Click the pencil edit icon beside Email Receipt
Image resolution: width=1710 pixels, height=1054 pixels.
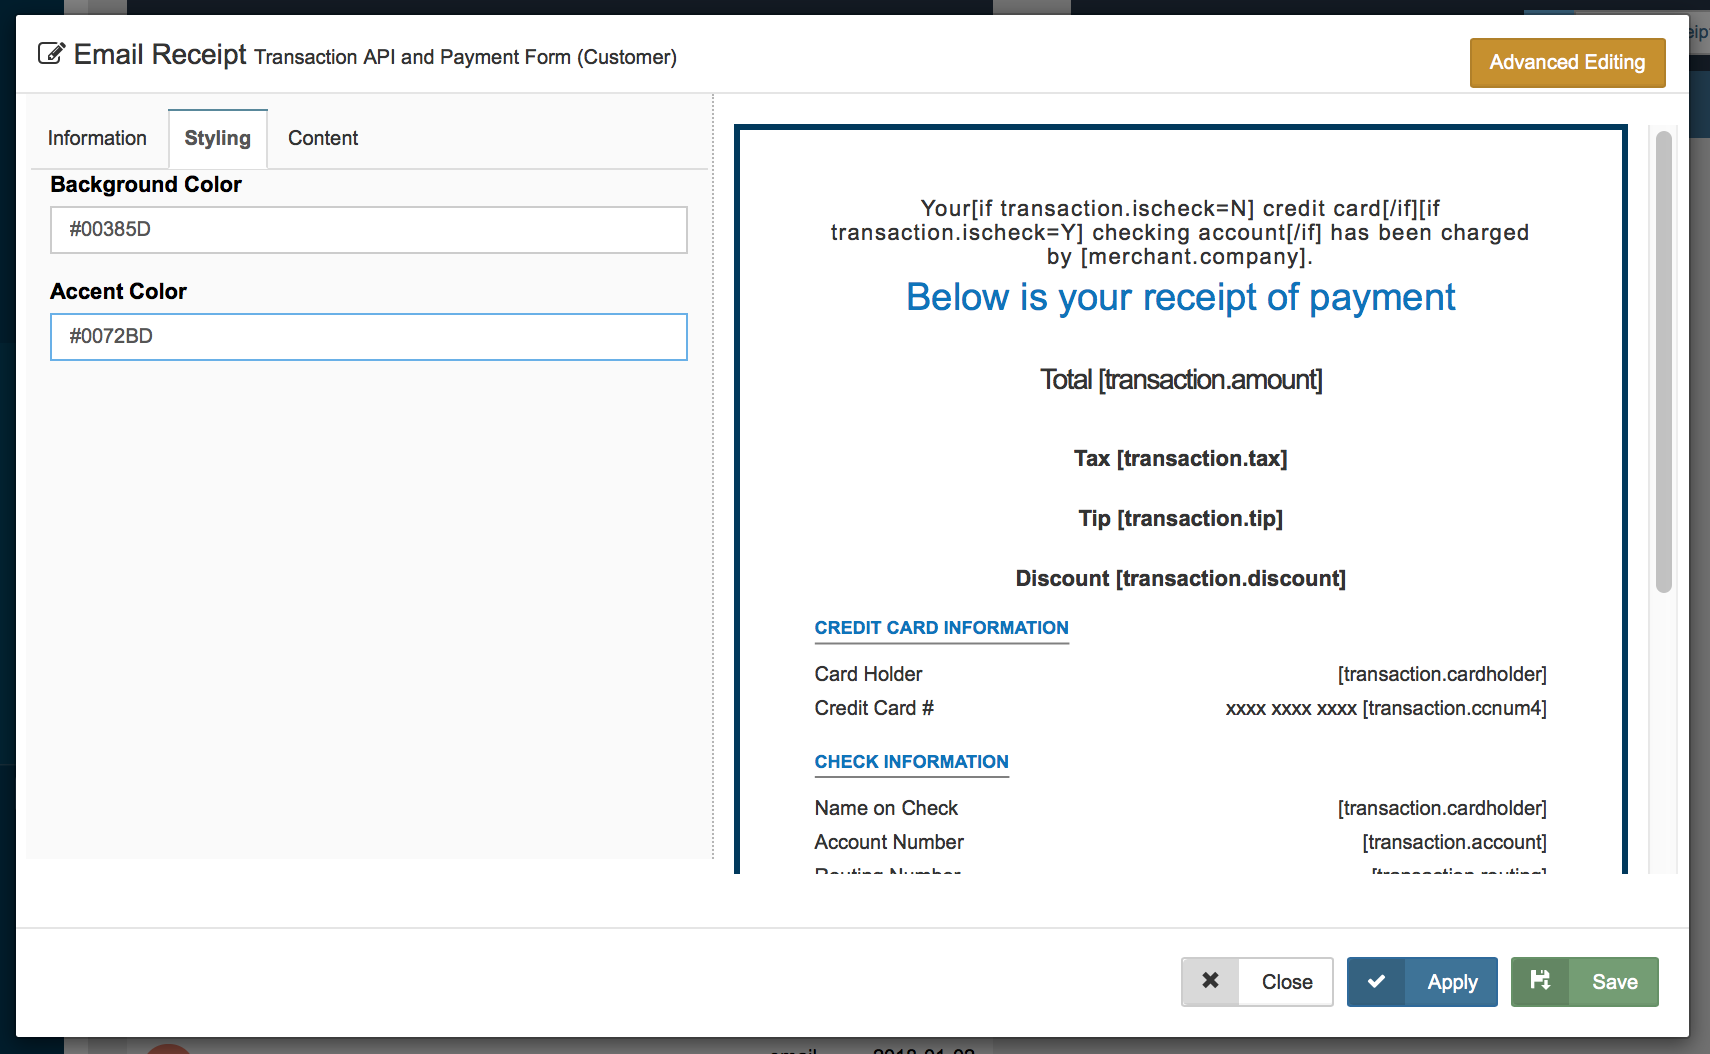tap(51, 54)
